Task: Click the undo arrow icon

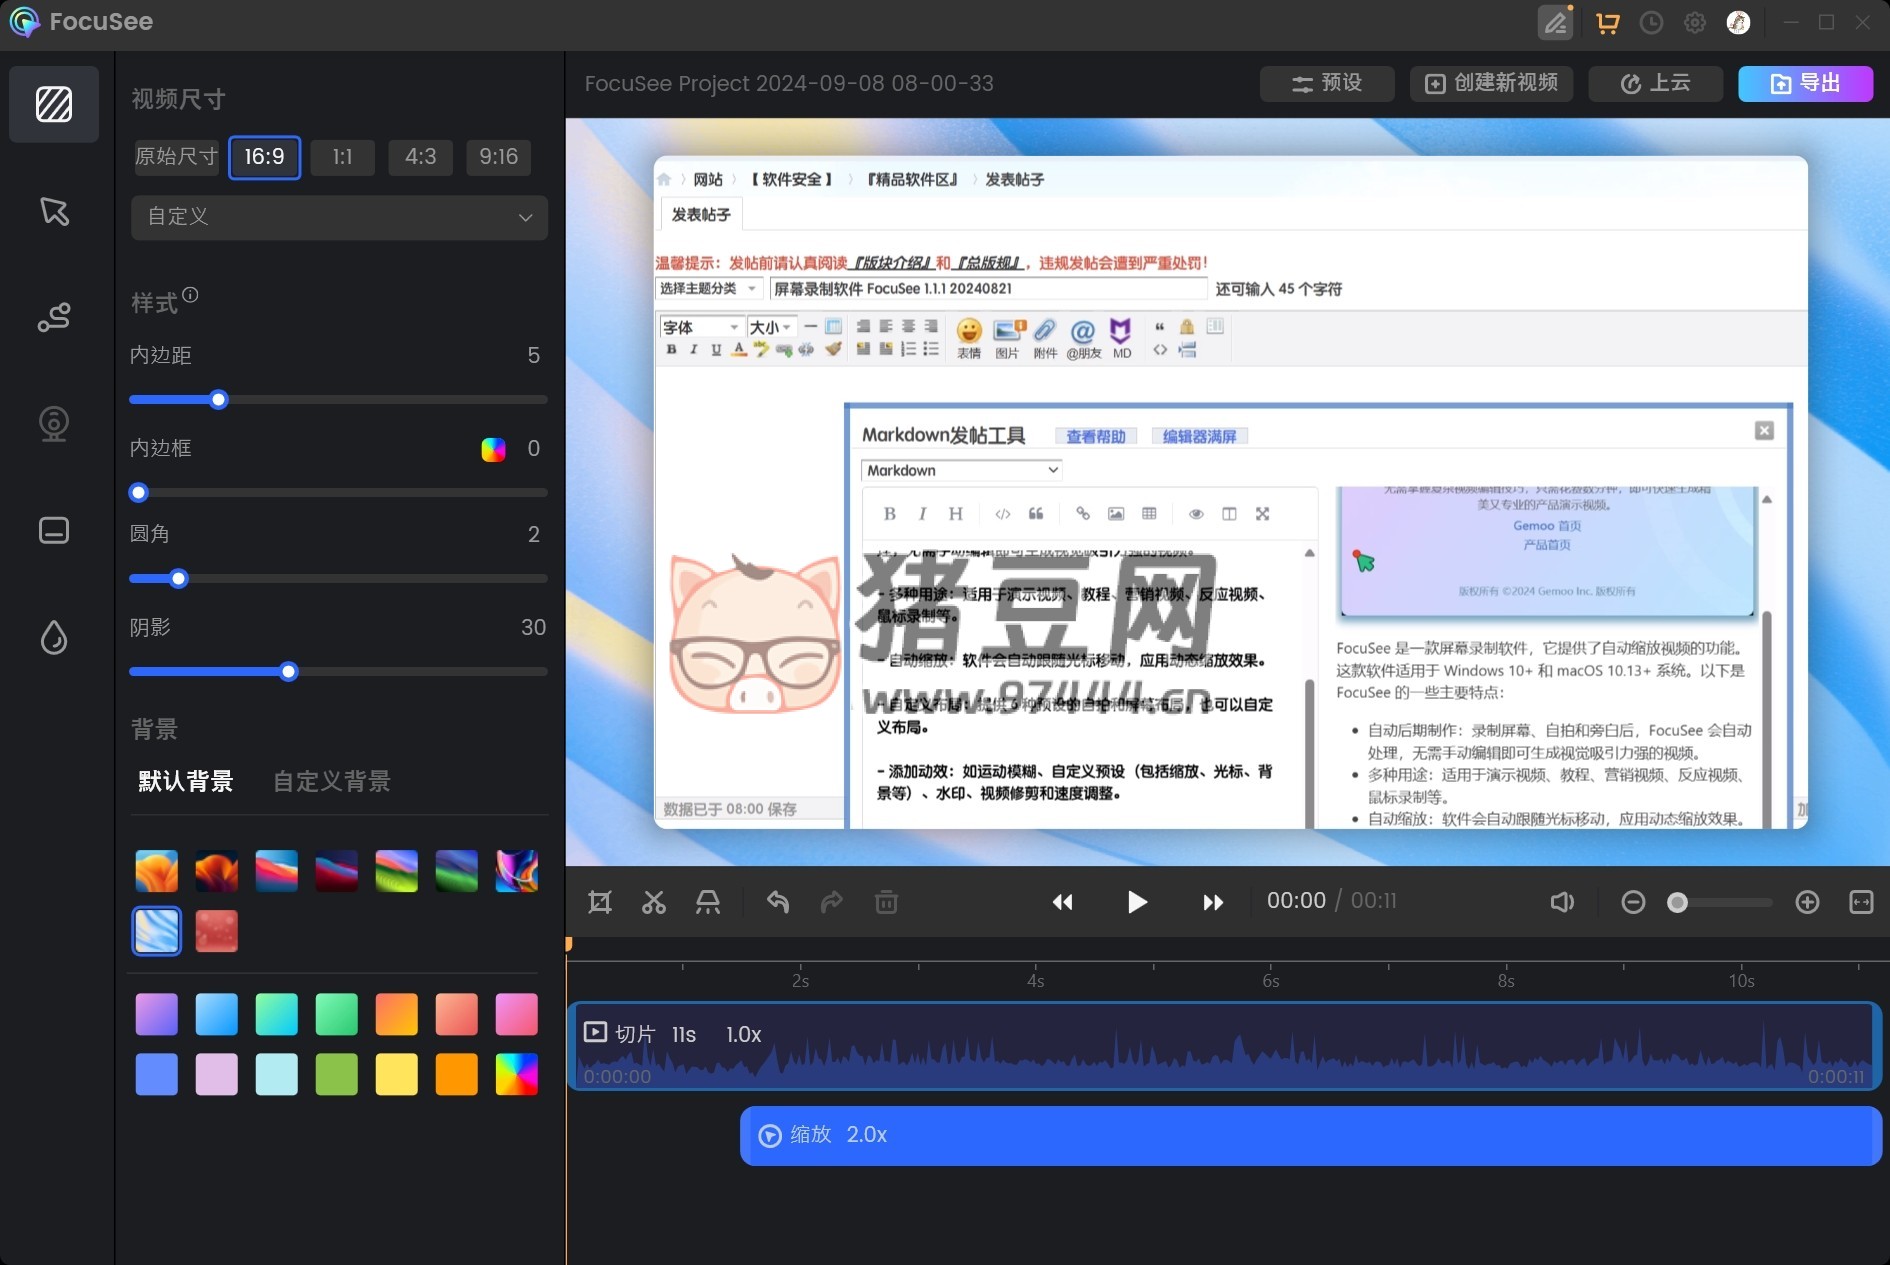Action: 778,902
